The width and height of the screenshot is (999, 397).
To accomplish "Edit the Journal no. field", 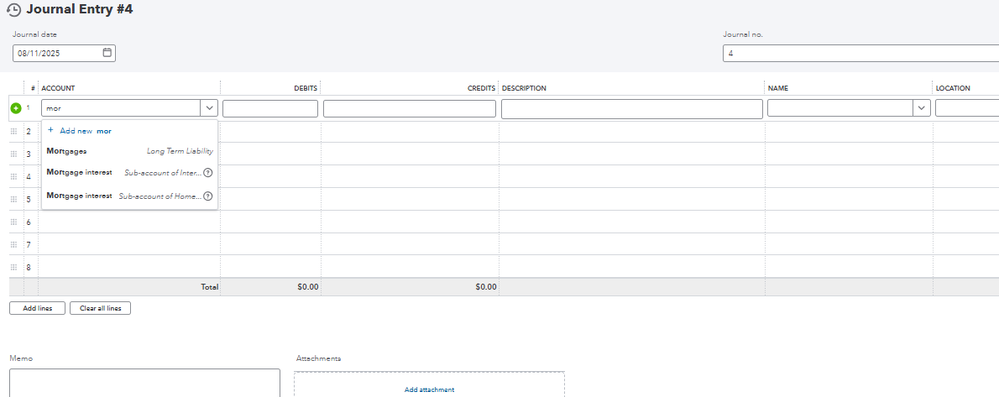I will 861,54.
